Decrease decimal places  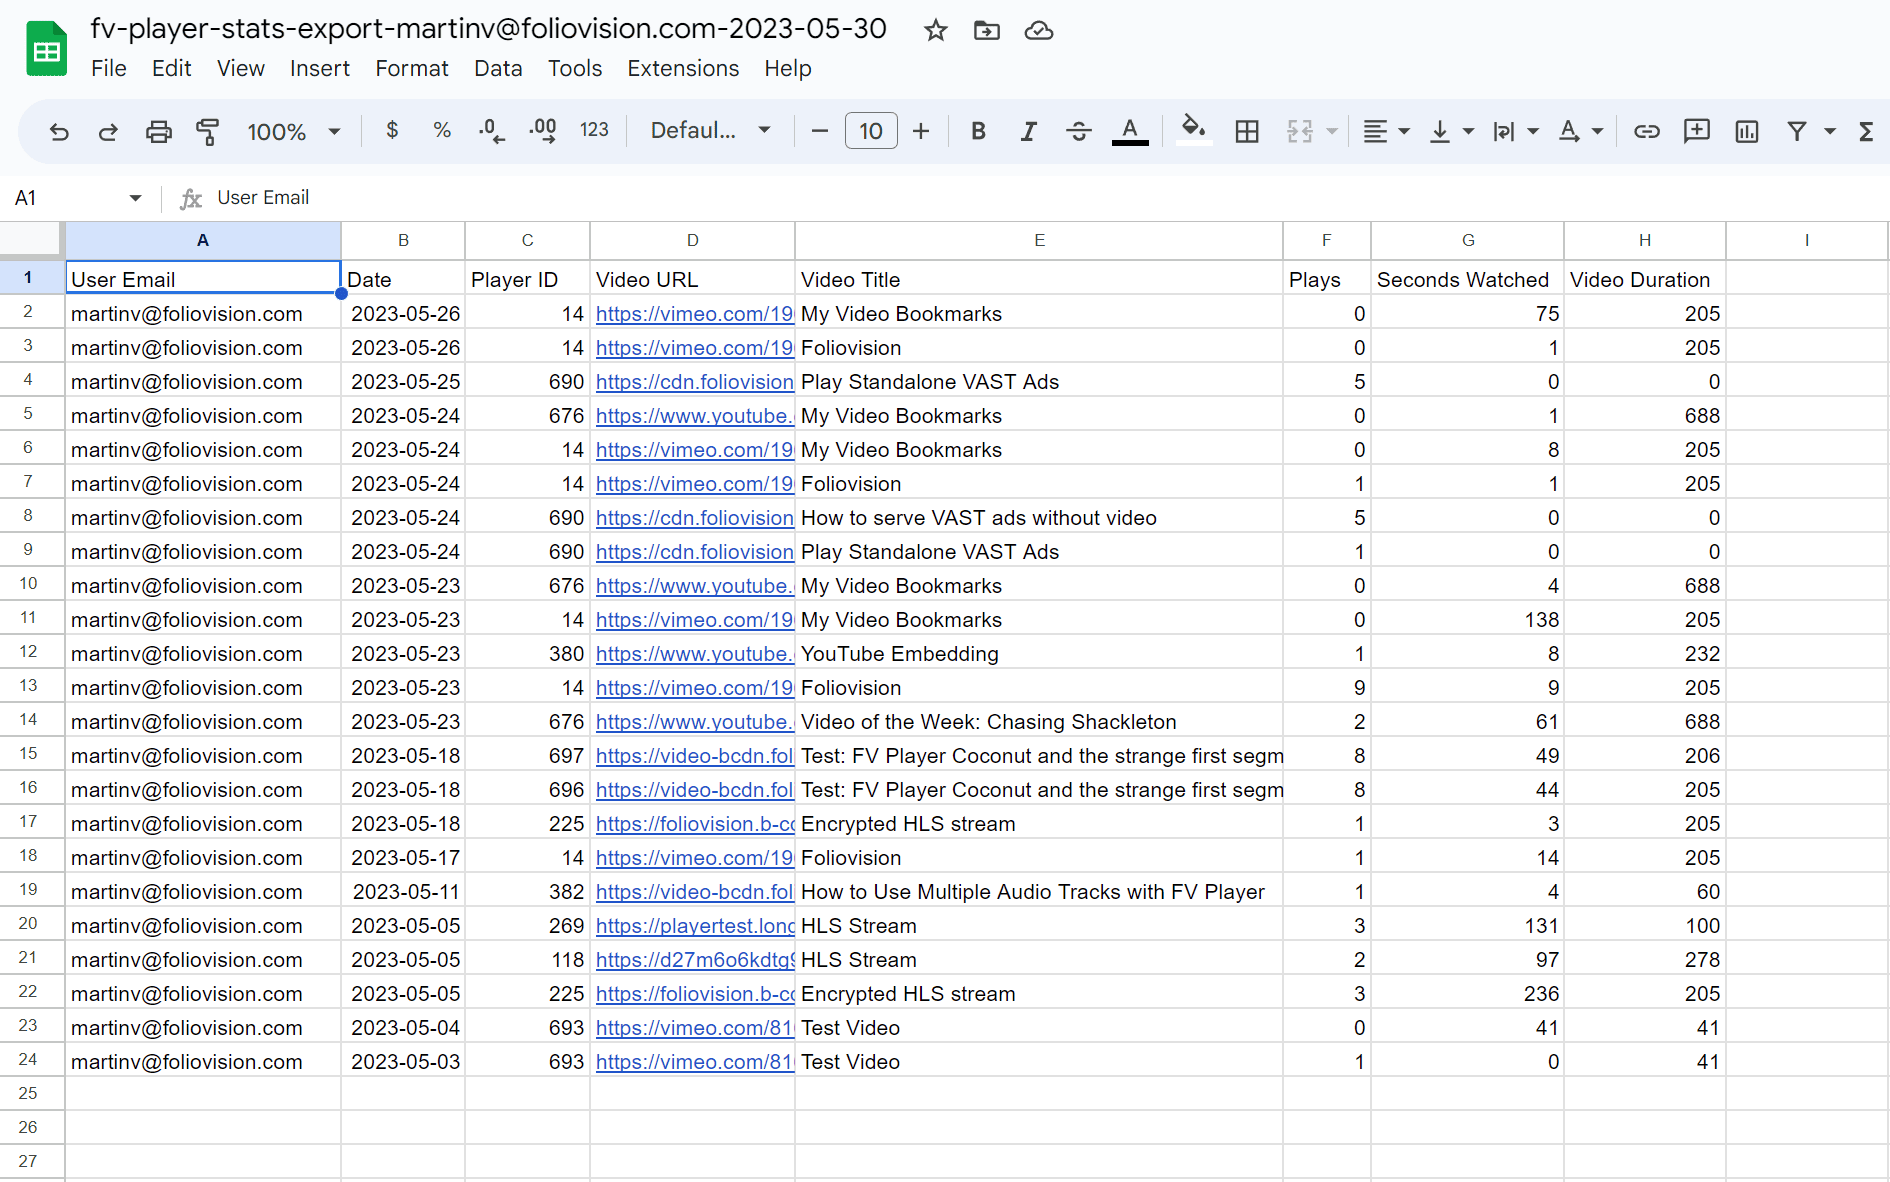pyautogui.click(x=491, y=130)
